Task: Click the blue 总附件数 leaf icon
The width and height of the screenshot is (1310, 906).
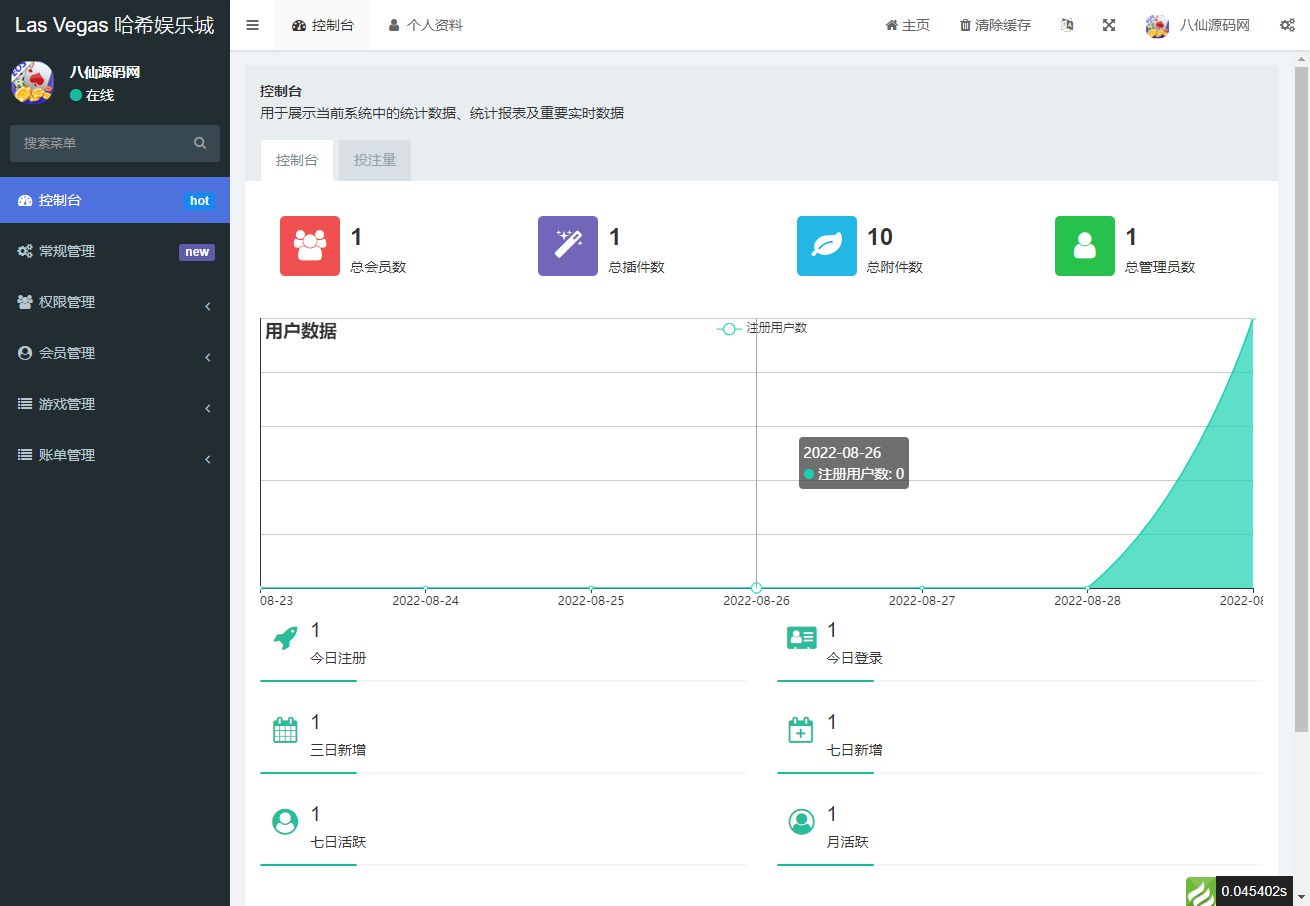Action: (x=827, y=246)
